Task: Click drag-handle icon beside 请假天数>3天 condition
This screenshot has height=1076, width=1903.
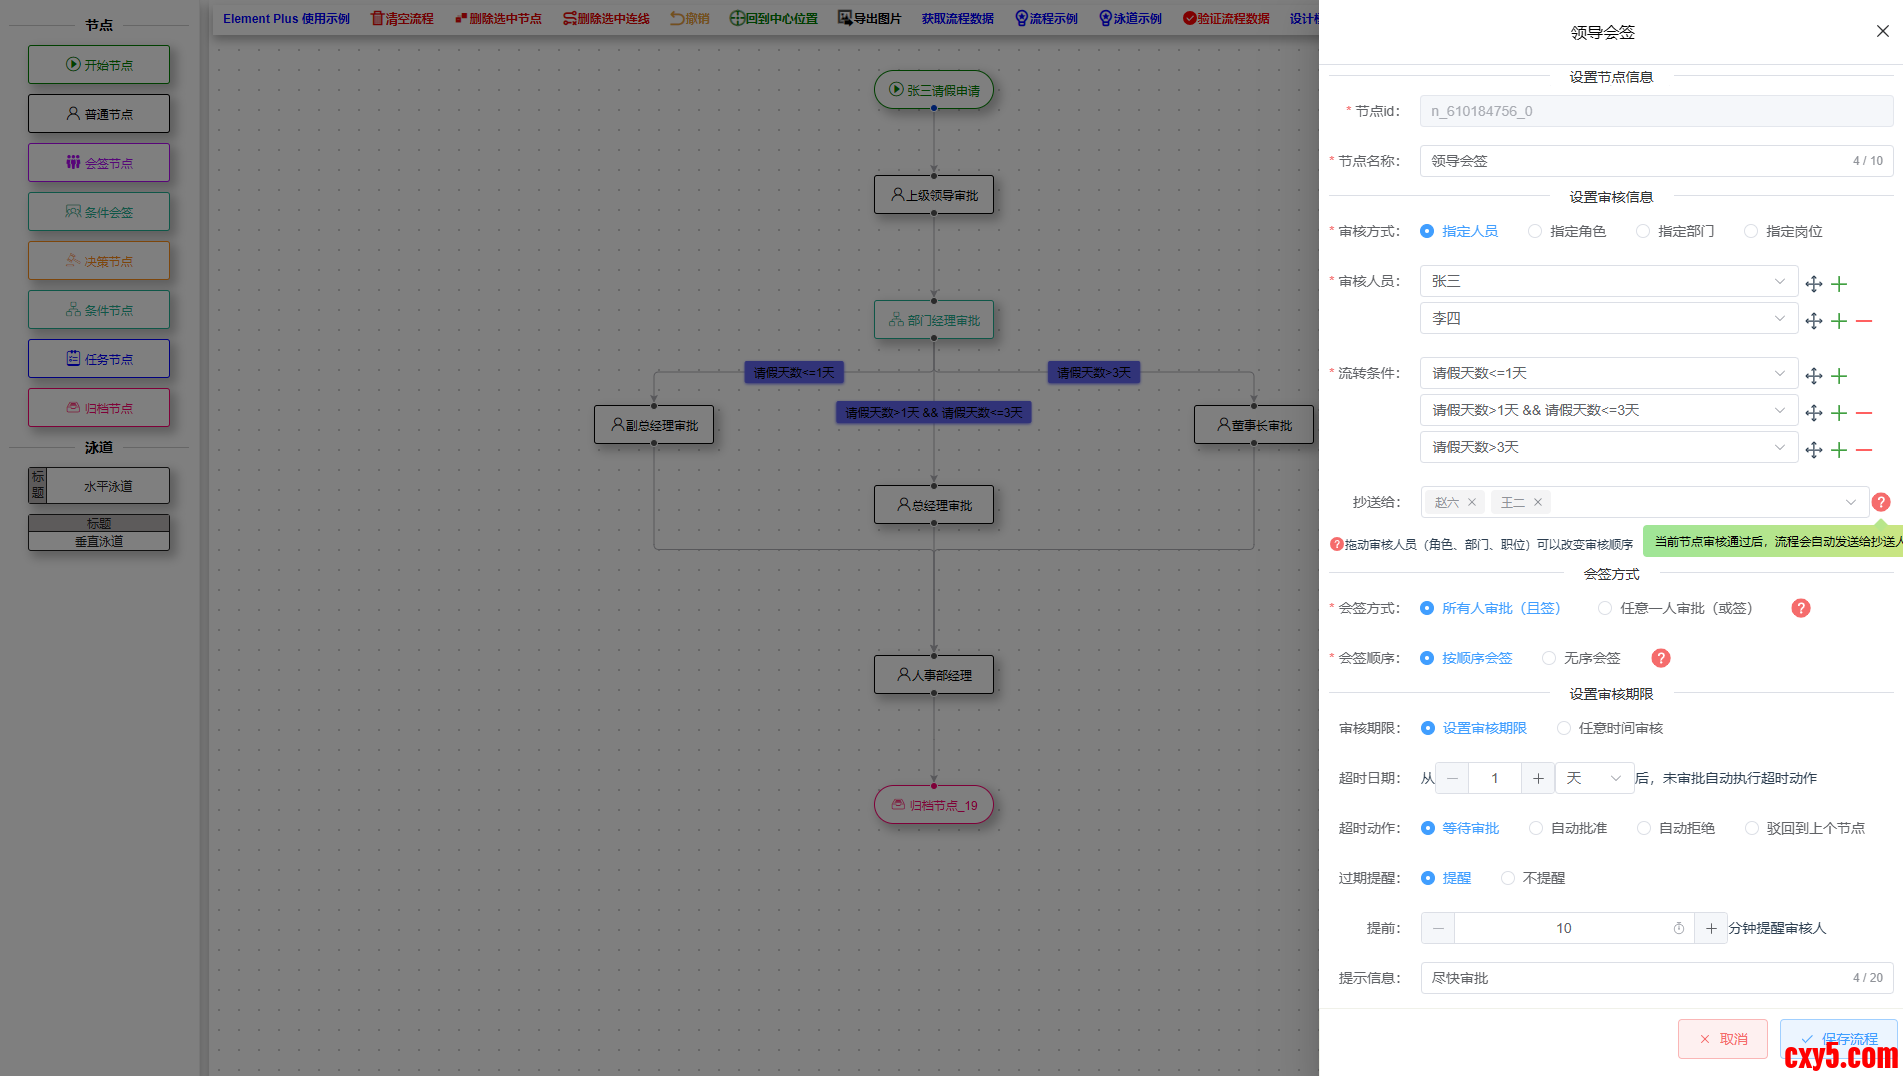Action: [x=1814, y=450]
